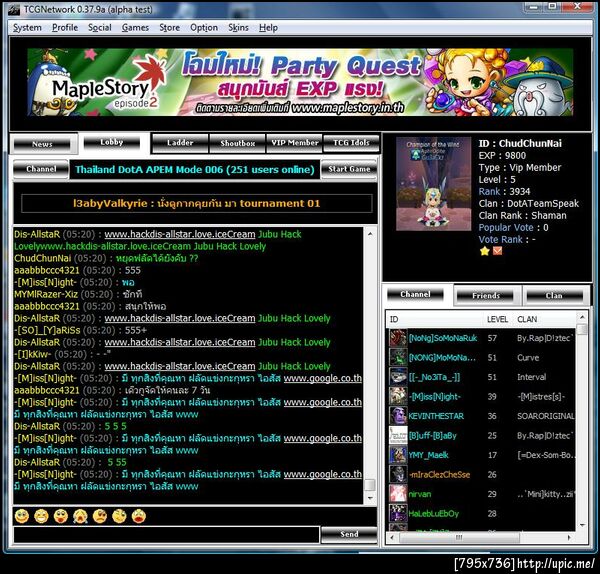Click the chat scrollbar up arrow
The height and width of the screenshot is (574, 600).
[x=370, y=233]
